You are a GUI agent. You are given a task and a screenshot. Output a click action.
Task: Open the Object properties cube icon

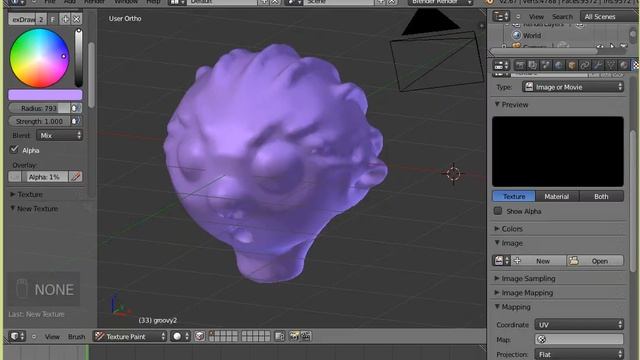[571, 65]
